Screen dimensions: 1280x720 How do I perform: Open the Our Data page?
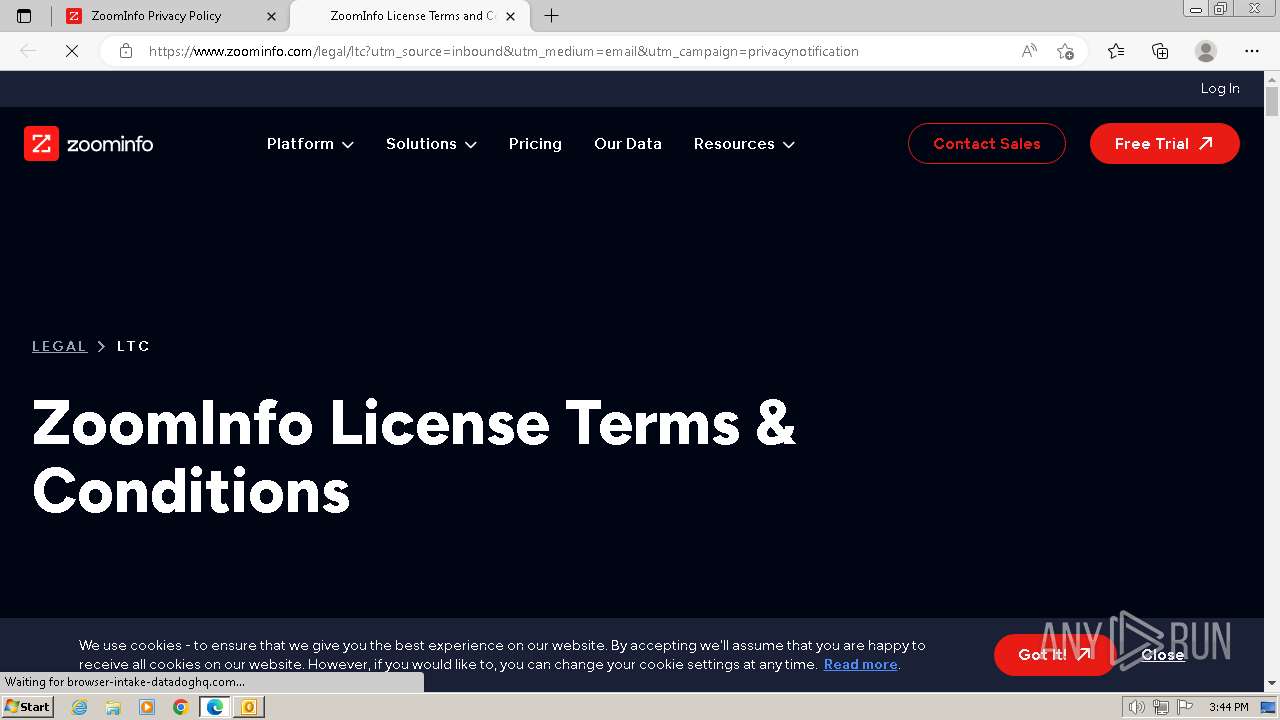point(628,144)
